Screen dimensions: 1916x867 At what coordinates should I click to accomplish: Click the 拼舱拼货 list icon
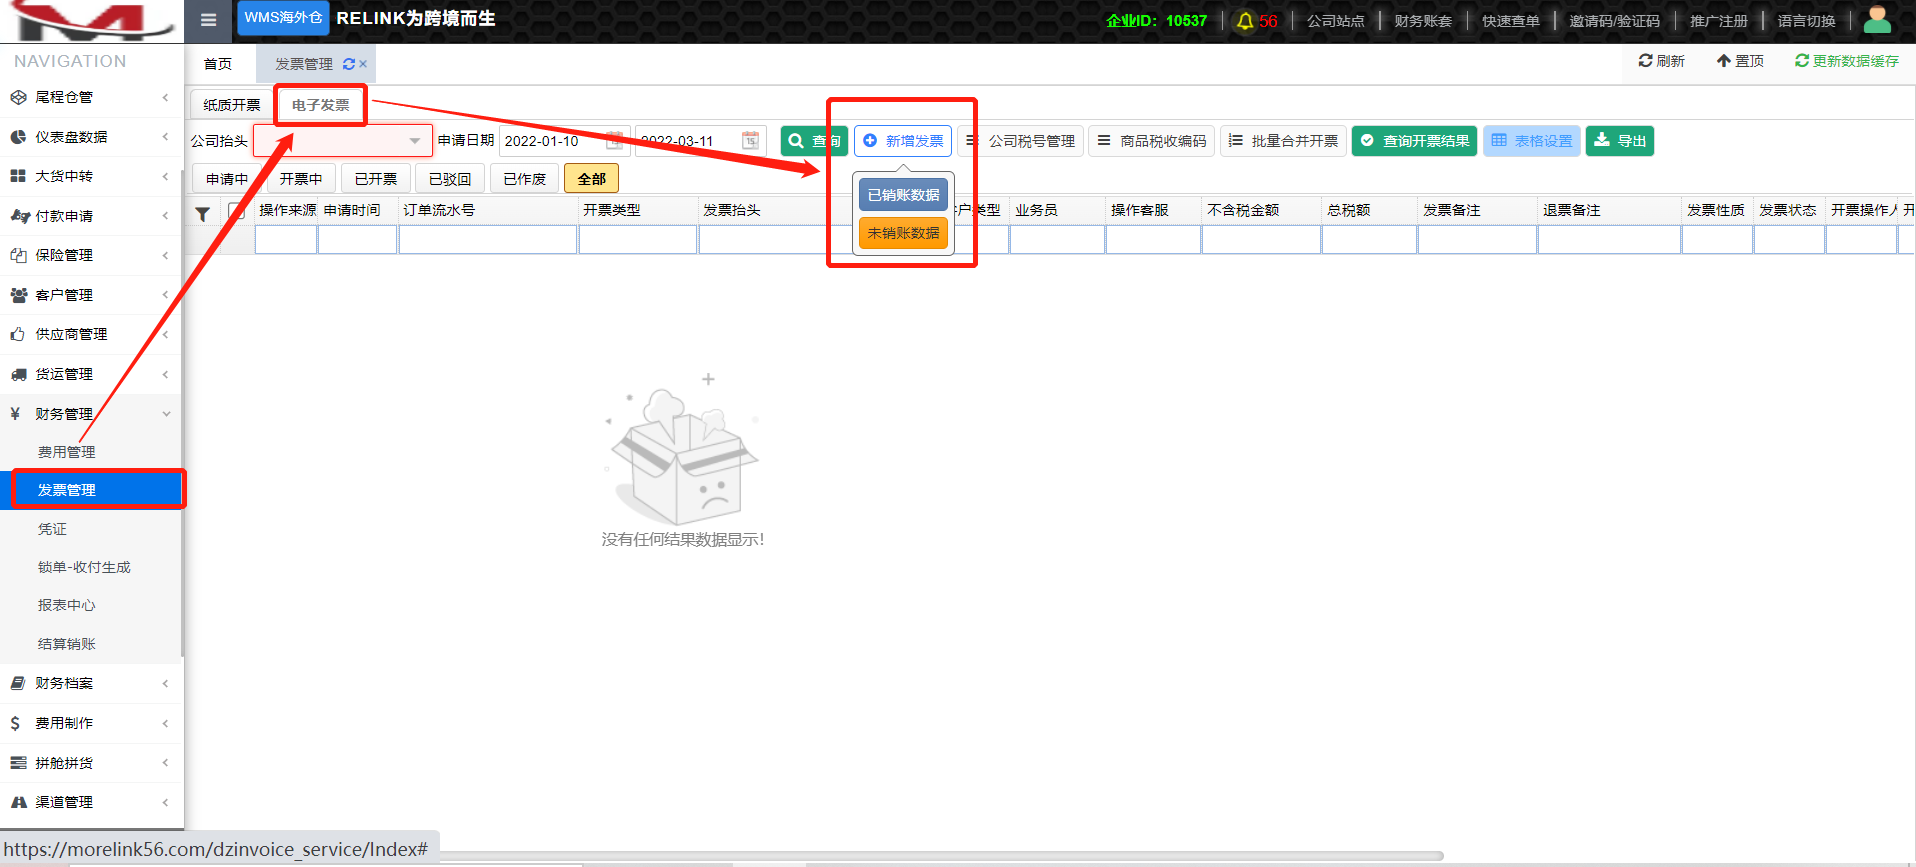coord(18,763)
